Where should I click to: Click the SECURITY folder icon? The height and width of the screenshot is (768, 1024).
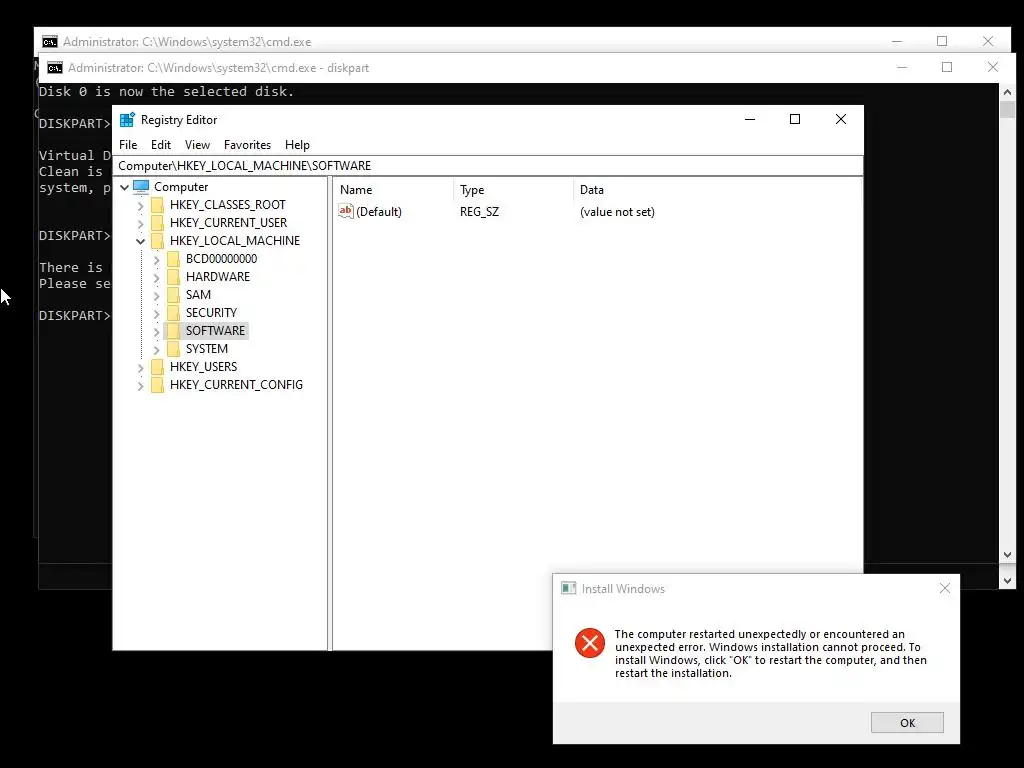173,313
